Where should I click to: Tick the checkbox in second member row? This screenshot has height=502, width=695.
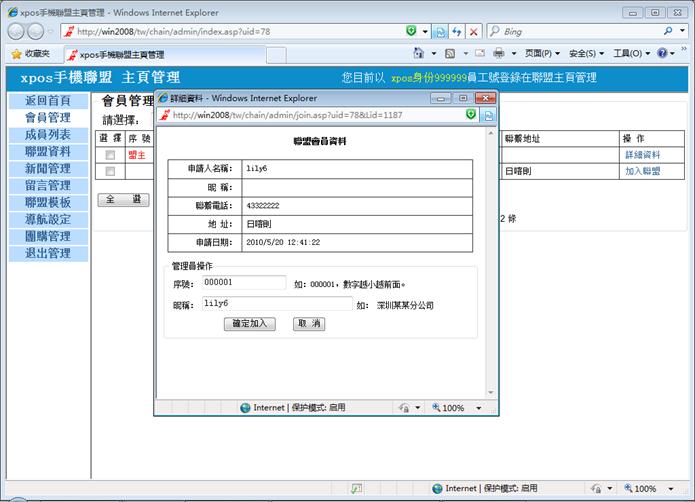click(110, 171)
